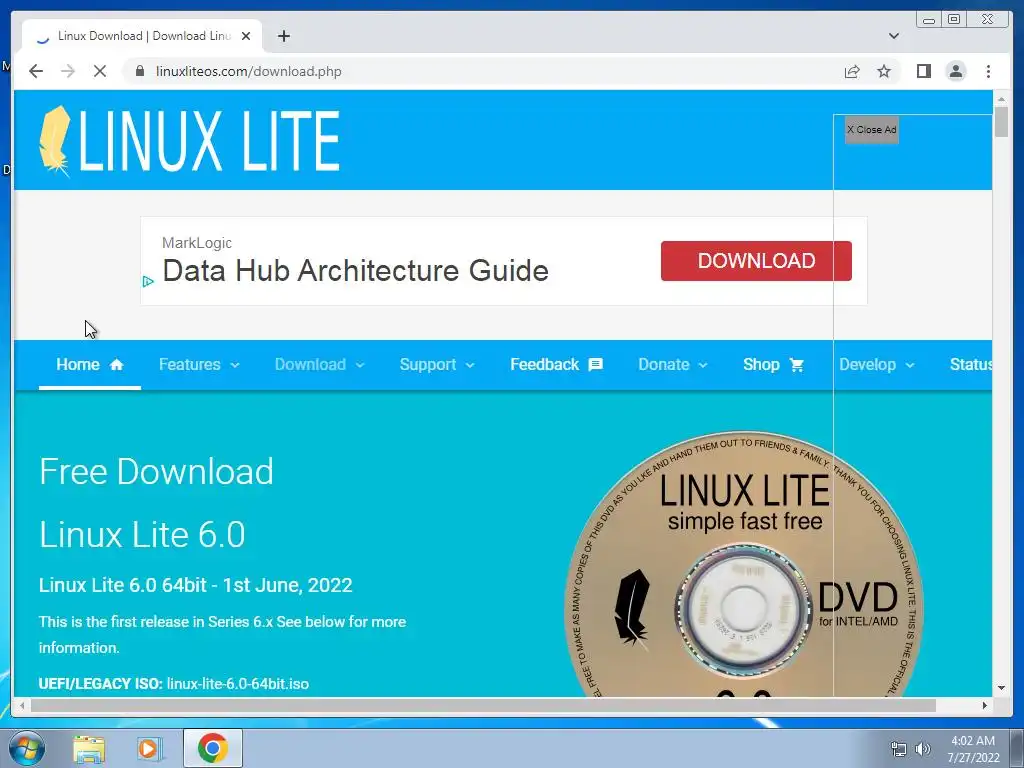Expand the Develop chevron
Image resolution: width=1024 pixels, height=768 pixels.
[910, 365]
